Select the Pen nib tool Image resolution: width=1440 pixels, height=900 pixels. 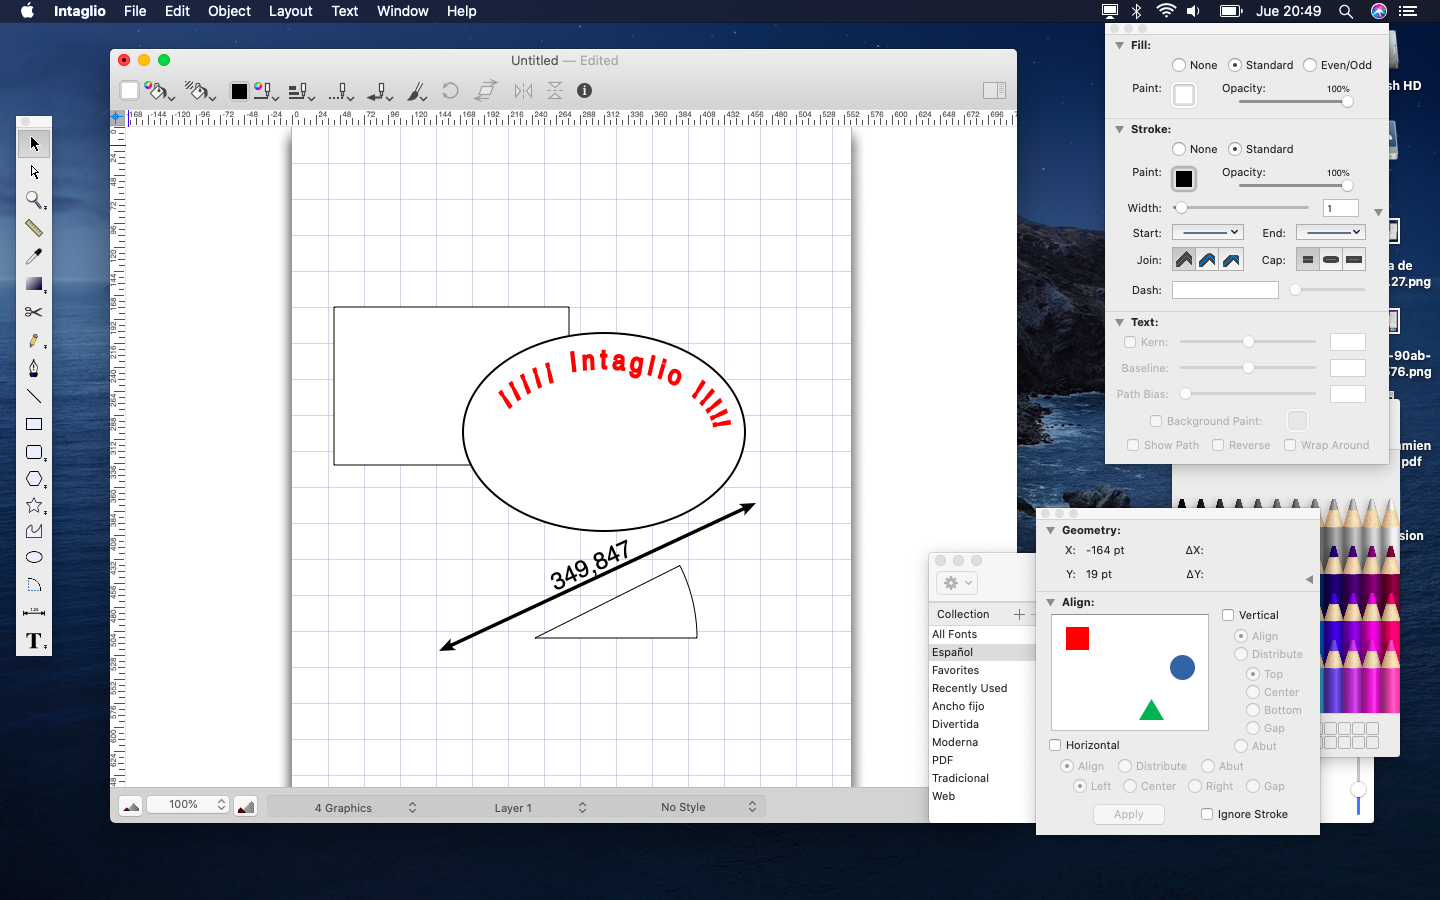(33, 368)
